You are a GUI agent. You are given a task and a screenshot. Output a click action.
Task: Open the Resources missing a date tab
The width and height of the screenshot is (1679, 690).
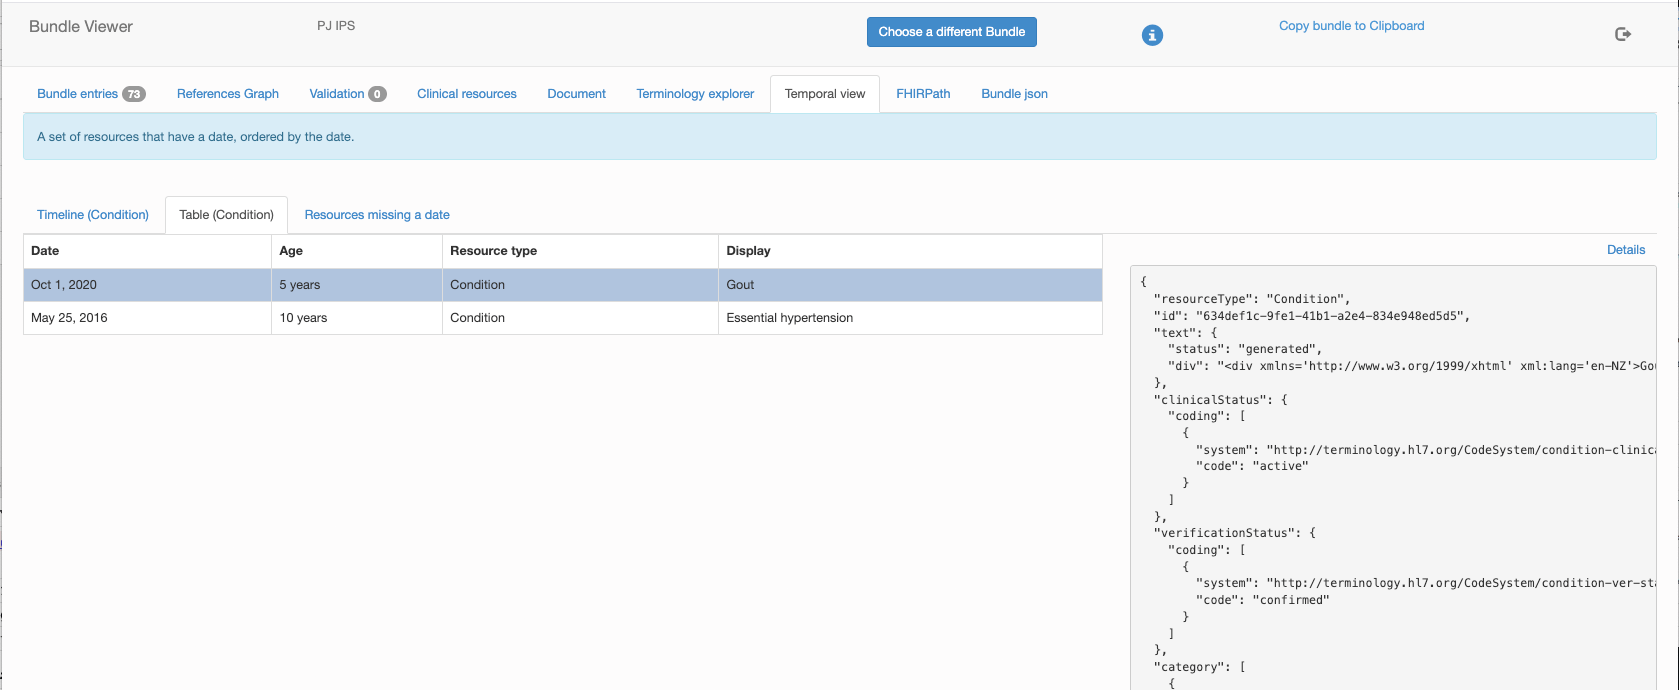click(377, 215)
